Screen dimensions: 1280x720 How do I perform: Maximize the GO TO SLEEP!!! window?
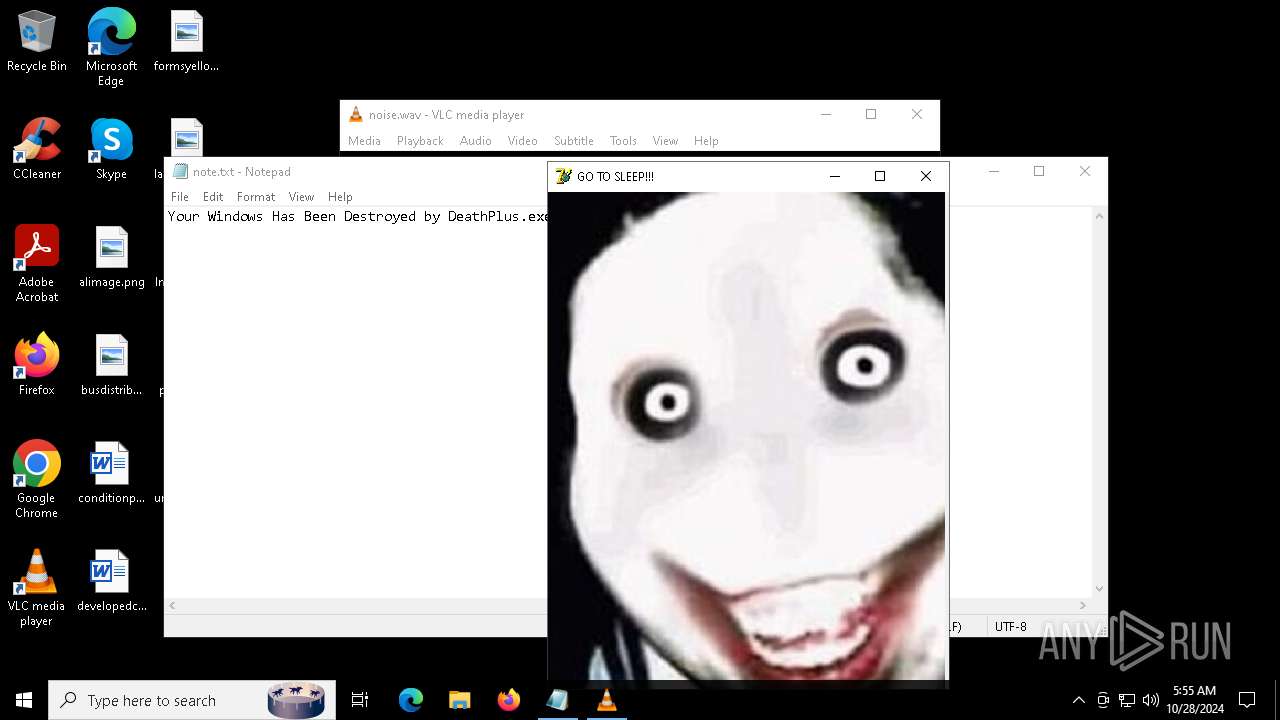(x=880, y=176)
